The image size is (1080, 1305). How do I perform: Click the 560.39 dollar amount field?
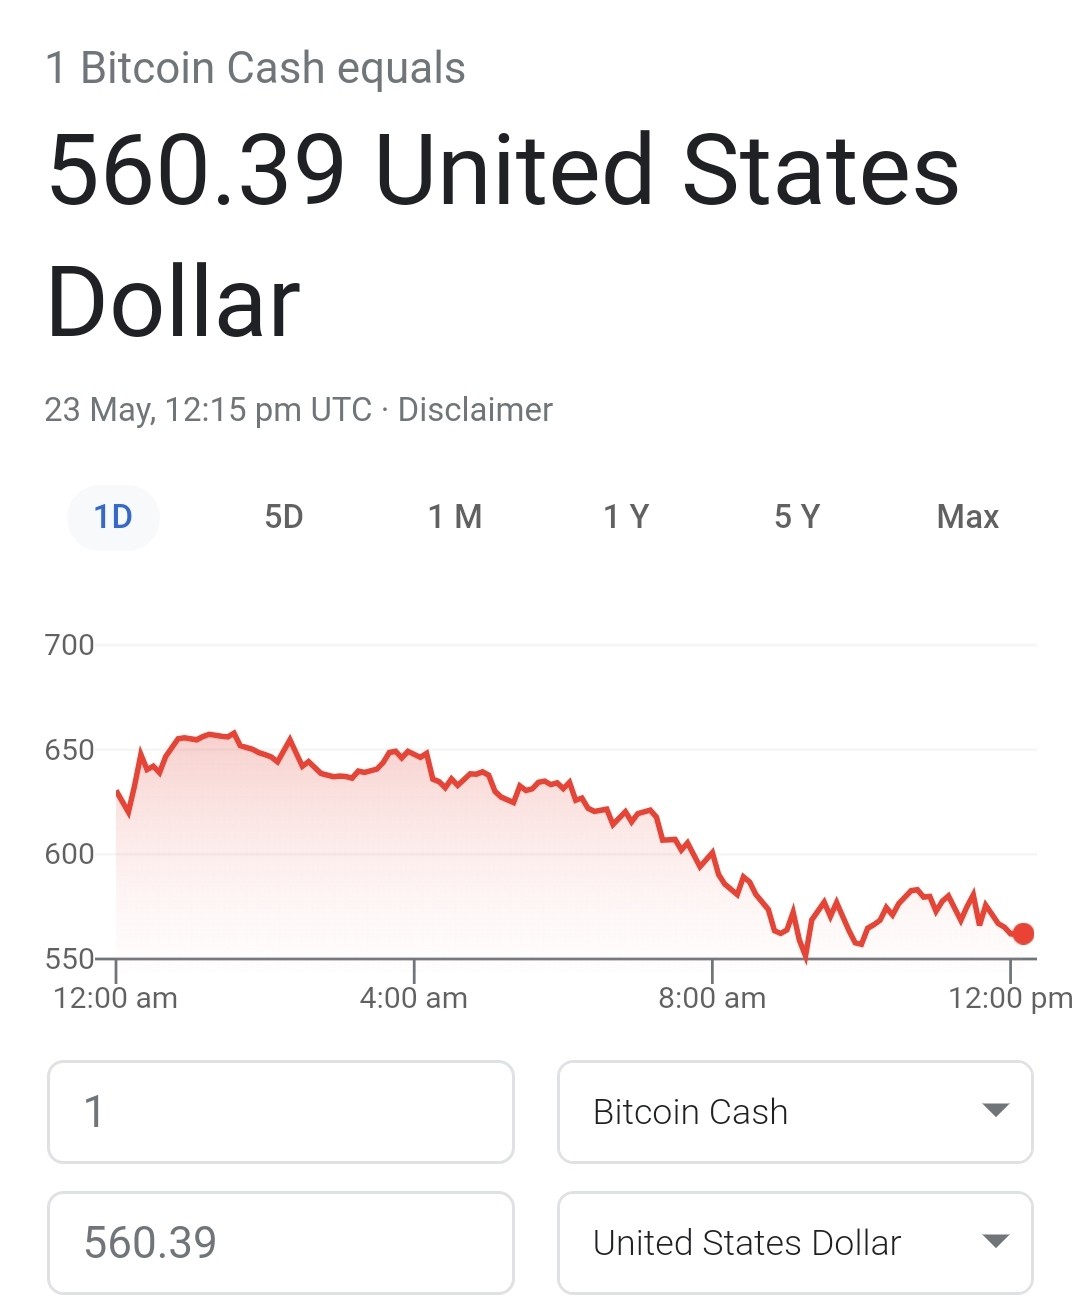(x=281, y=1242)
